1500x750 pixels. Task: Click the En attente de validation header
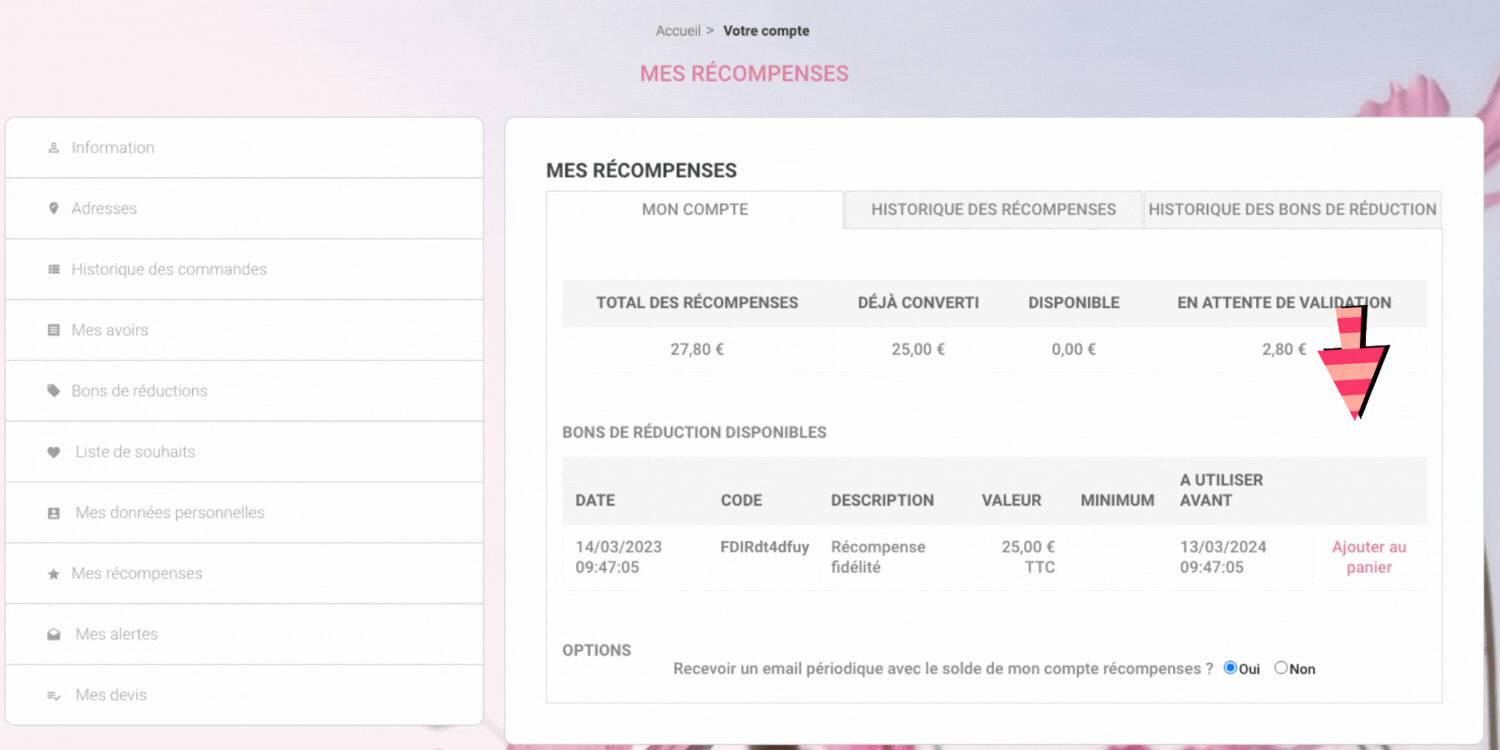click(1284, 303)
